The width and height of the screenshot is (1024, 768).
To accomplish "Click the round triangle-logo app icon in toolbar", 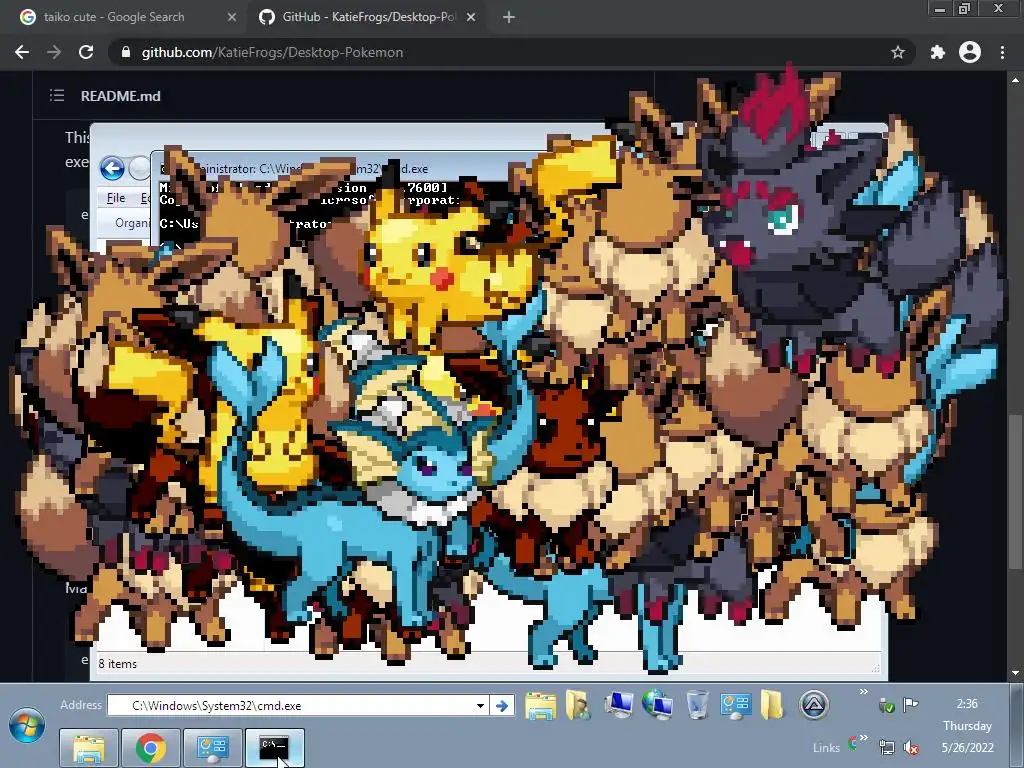I will tap(814, 705).
